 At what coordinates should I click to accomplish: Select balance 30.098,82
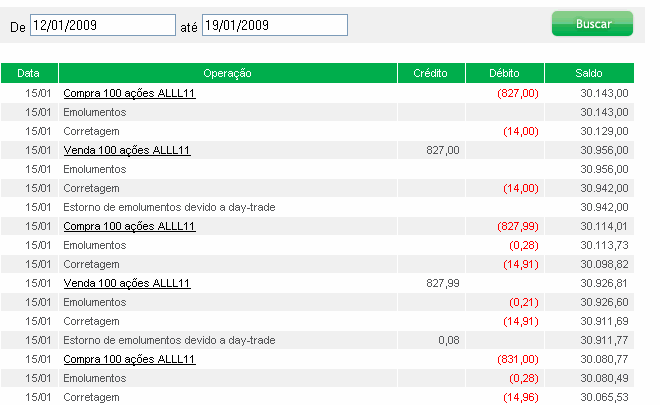[x=604, y=264]
